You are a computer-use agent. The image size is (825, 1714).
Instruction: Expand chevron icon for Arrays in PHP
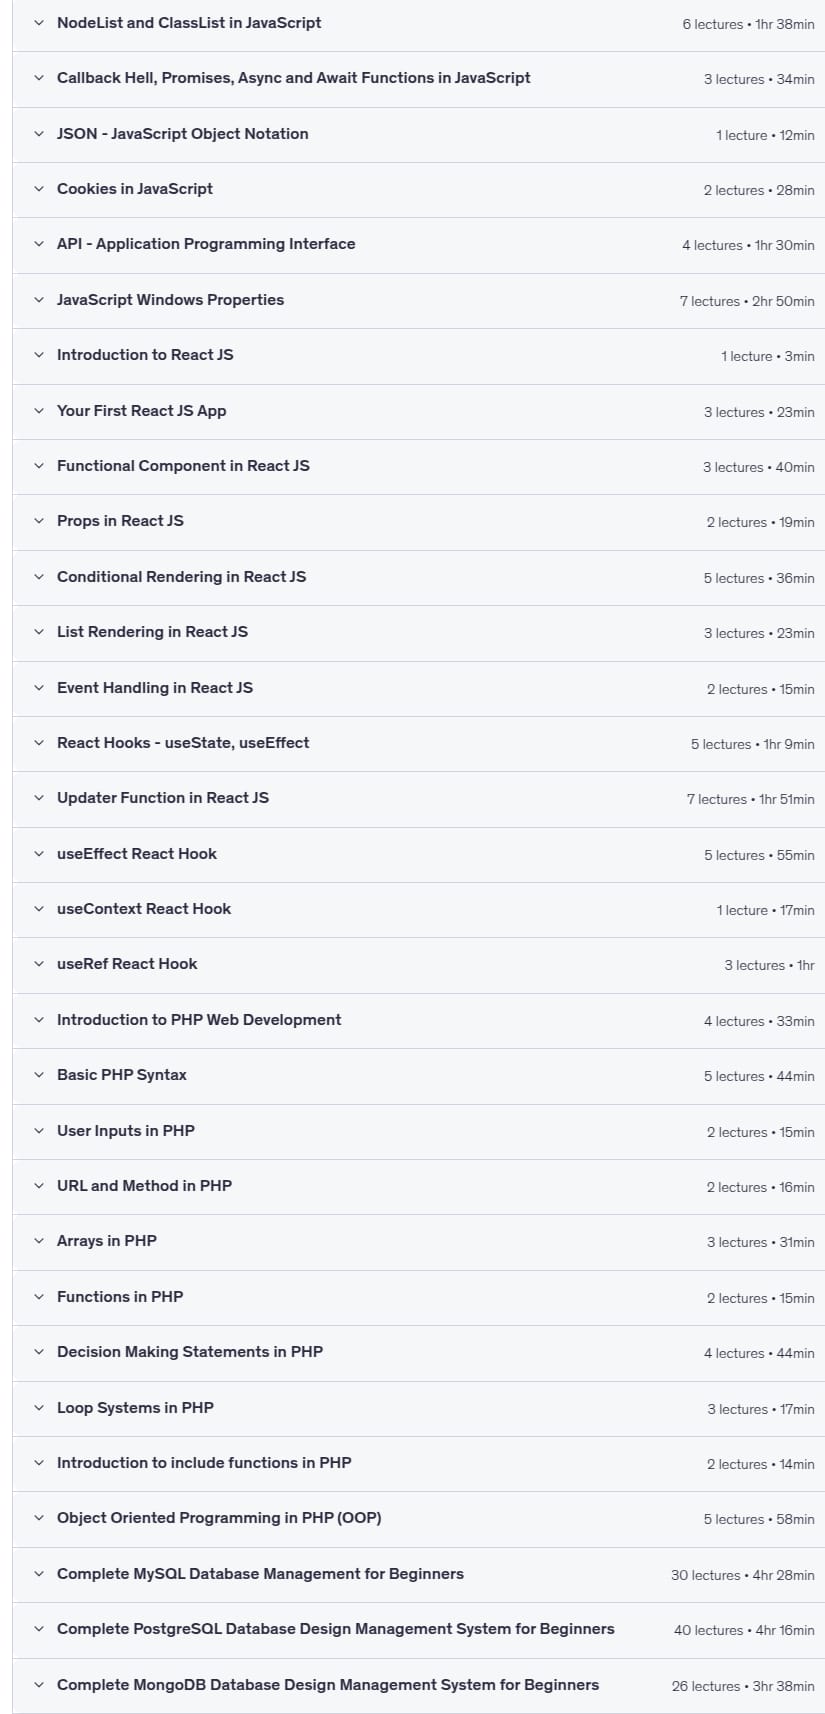(x=39, y=1241)
